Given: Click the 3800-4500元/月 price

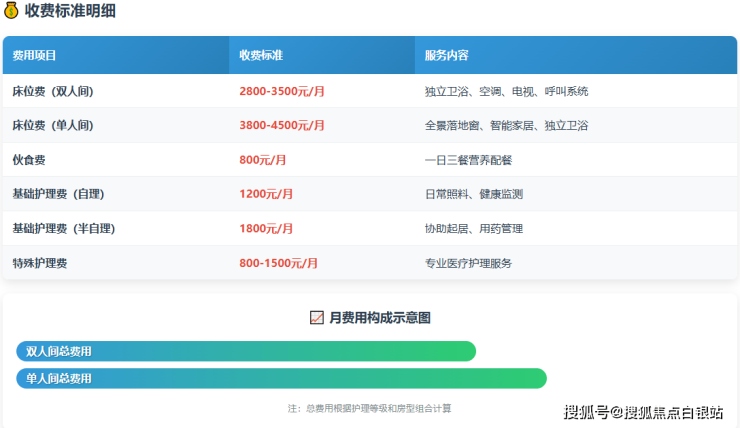Looking at the screenshot, I should click(282, 126).
